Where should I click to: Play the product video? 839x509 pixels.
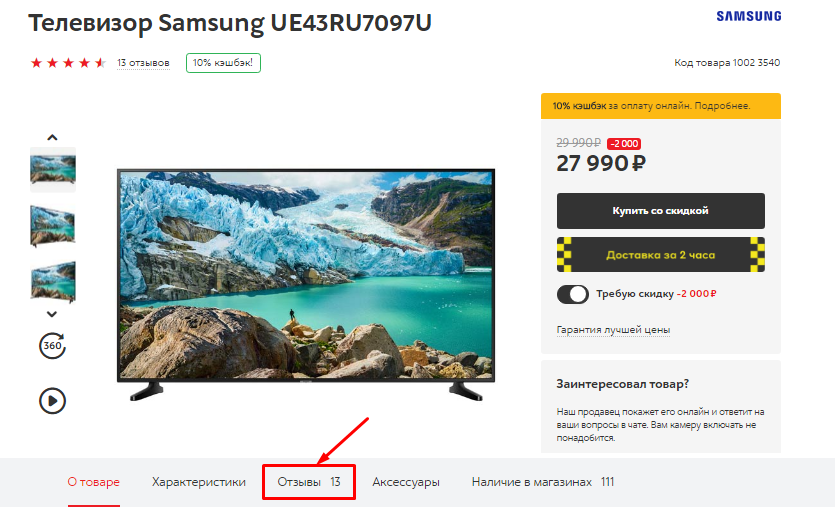(x=52, y=401)
